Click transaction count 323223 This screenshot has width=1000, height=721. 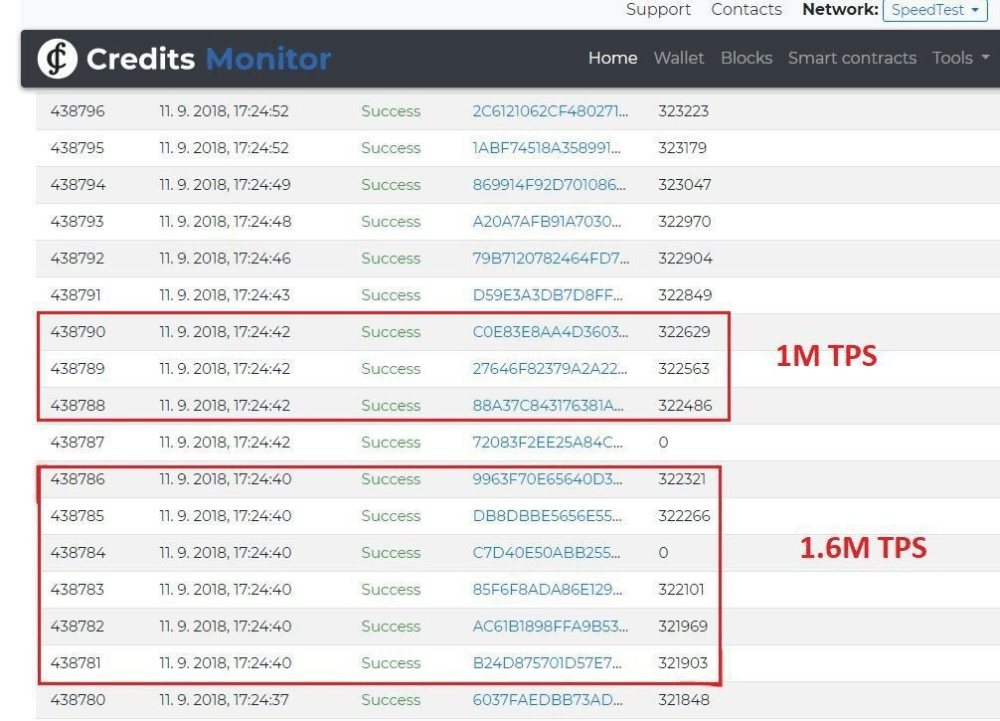pos(684,111)
